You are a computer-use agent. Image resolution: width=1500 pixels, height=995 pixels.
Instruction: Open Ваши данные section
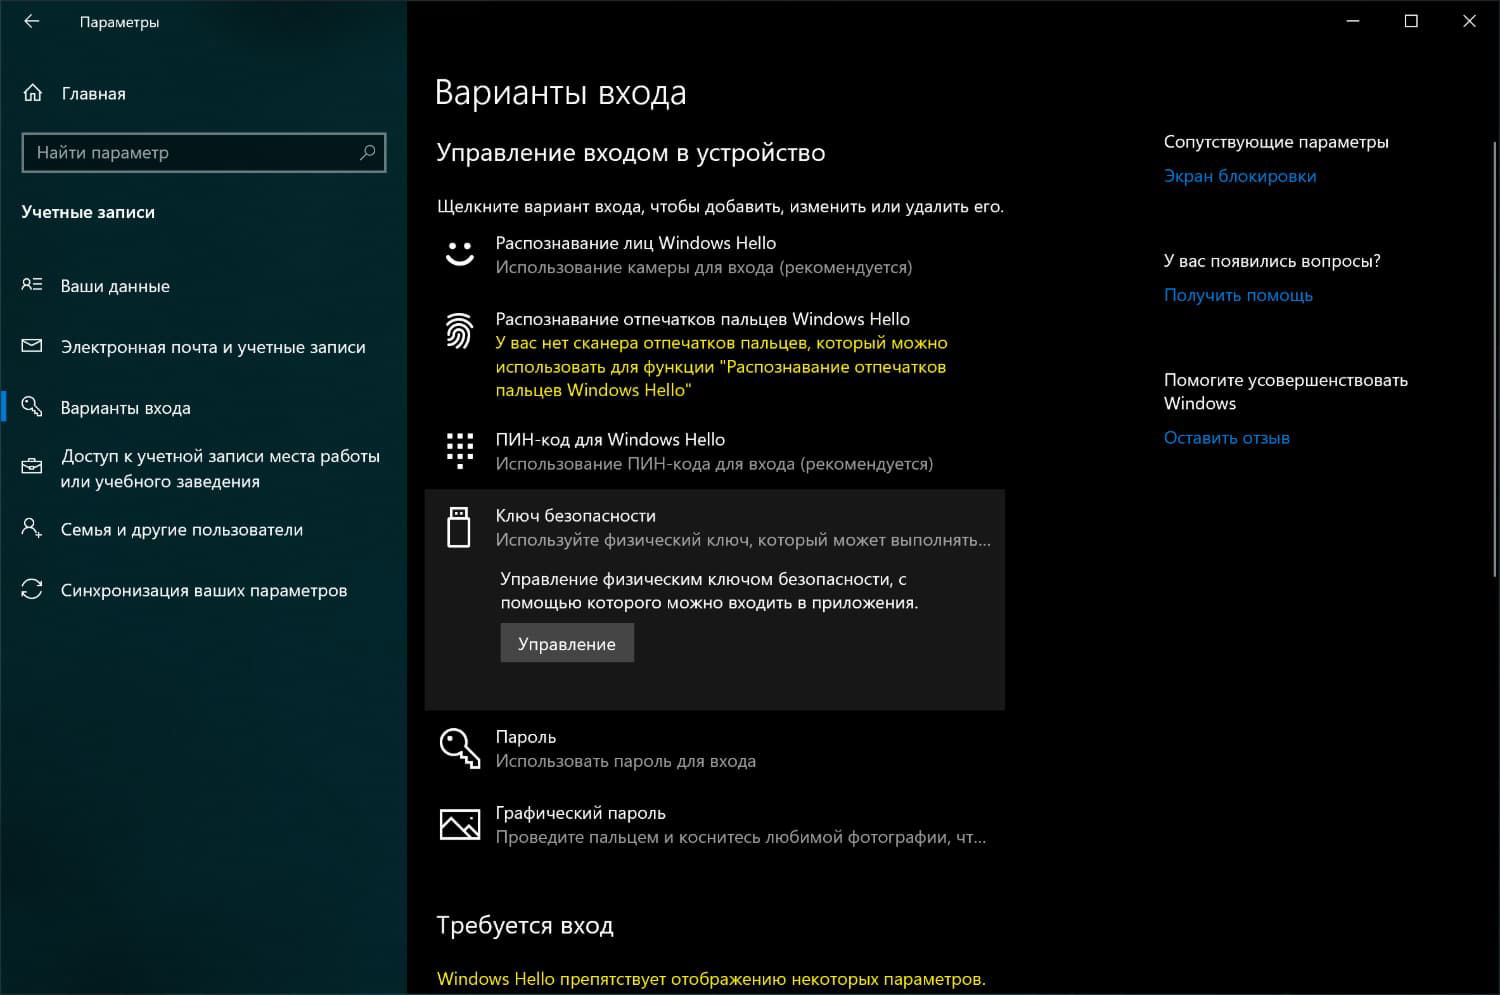(x=115, y=286)
